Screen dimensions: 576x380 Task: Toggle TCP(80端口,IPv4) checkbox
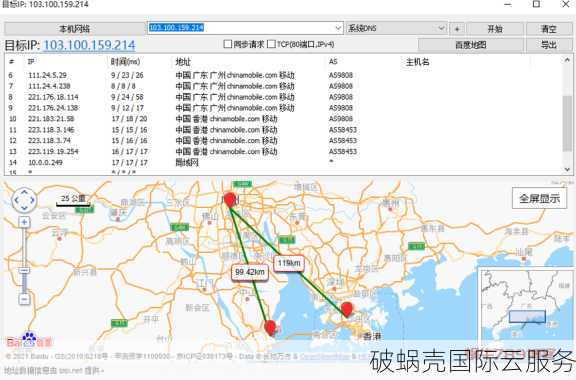pyautogui.click(x=271, y=44)
